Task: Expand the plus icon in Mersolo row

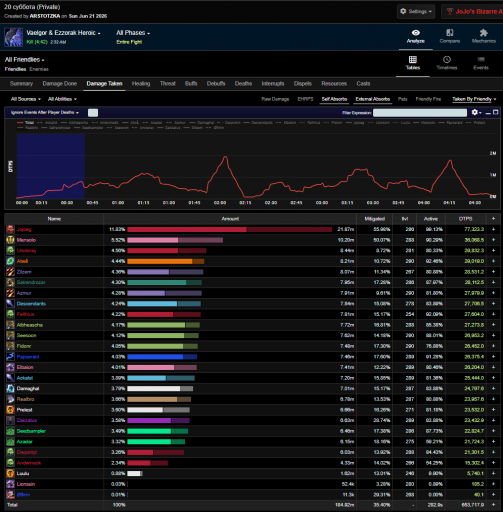Action: 493,240
